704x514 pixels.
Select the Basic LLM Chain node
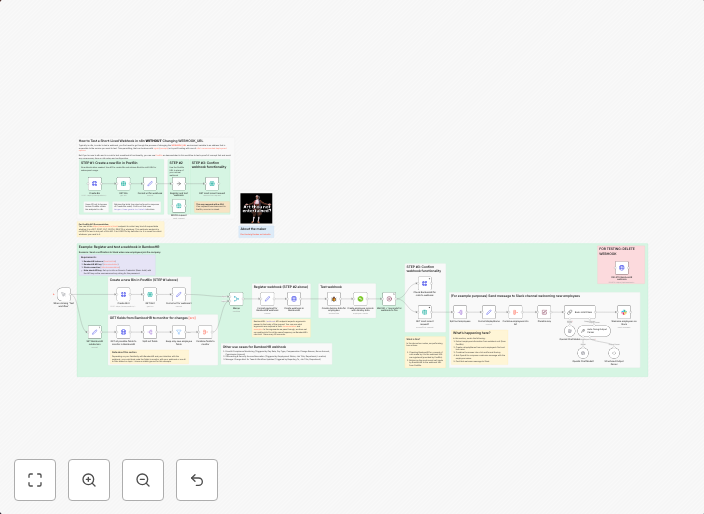[x=579, y=311]
